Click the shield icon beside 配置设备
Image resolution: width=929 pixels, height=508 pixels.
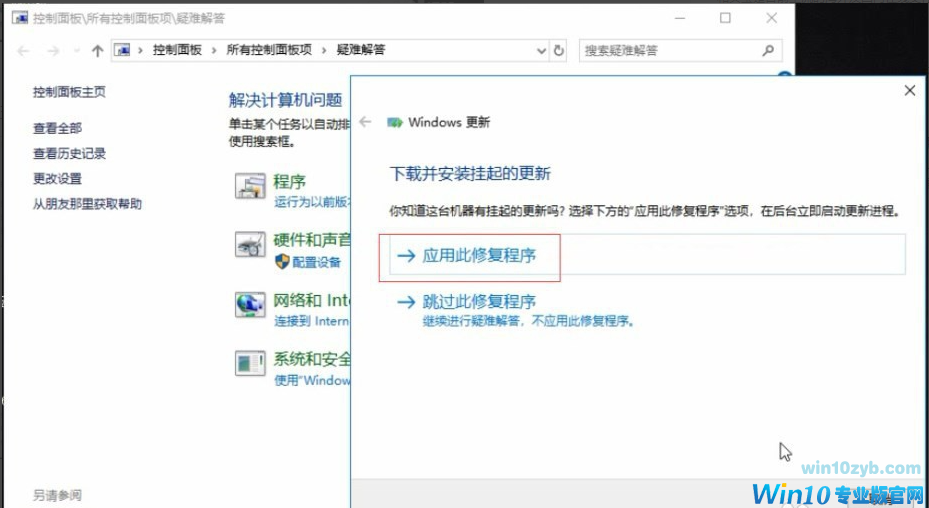tap(282, 262)
